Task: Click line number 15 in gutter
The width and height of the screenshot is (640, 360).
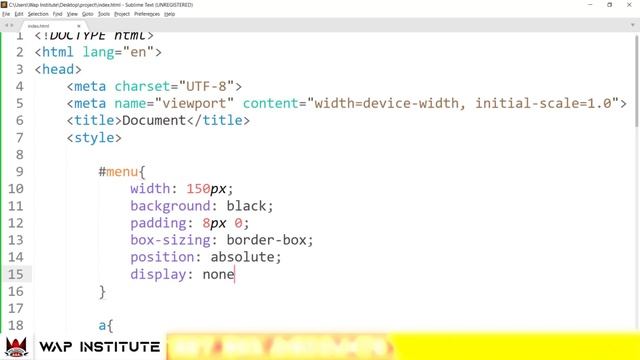Action: (x=16, y=274)
